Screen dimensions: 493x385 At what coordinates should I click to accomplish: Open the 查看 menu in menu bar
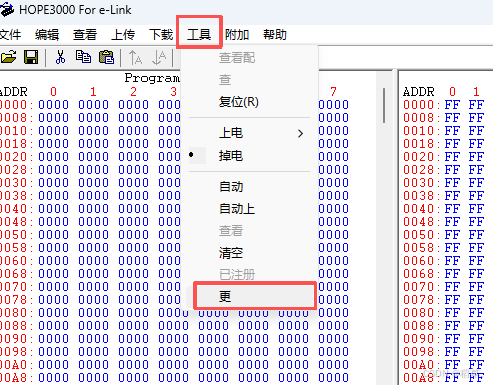click(x=85, y=35)
